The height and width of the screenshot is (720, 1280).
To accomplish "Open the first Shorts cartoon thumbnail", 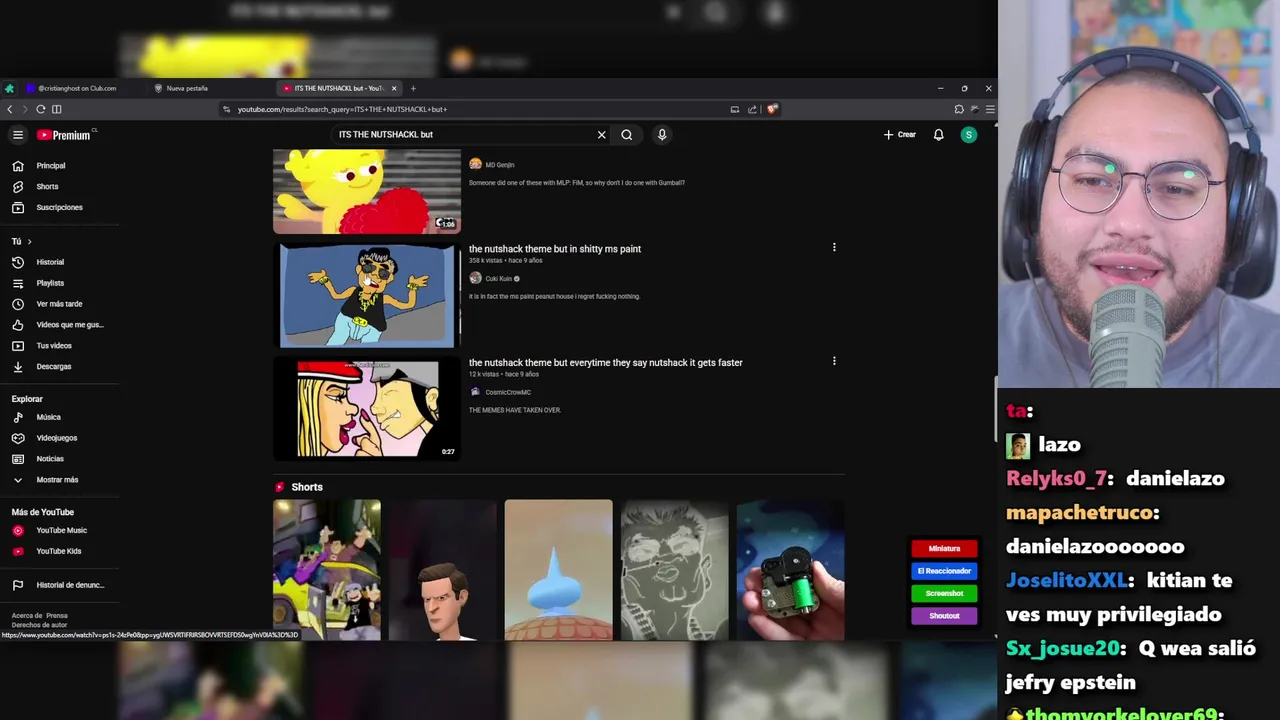I will (327, 570).
